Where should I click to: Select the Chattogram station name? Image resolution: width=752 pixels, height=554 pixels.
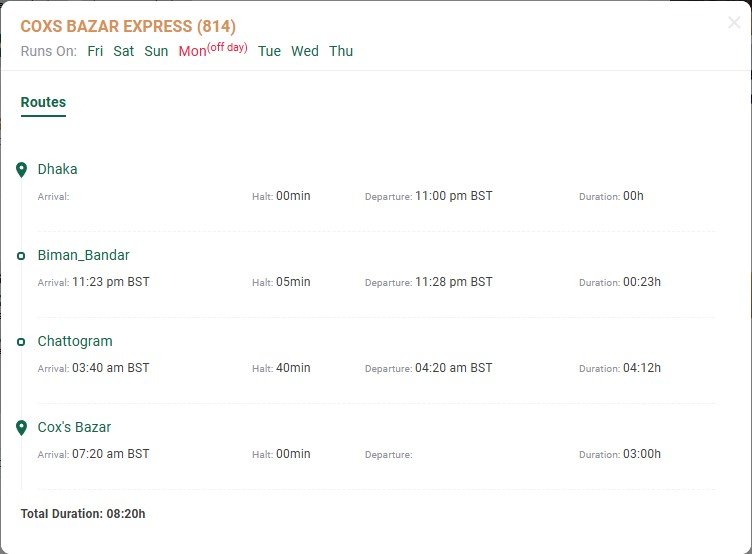75,342
